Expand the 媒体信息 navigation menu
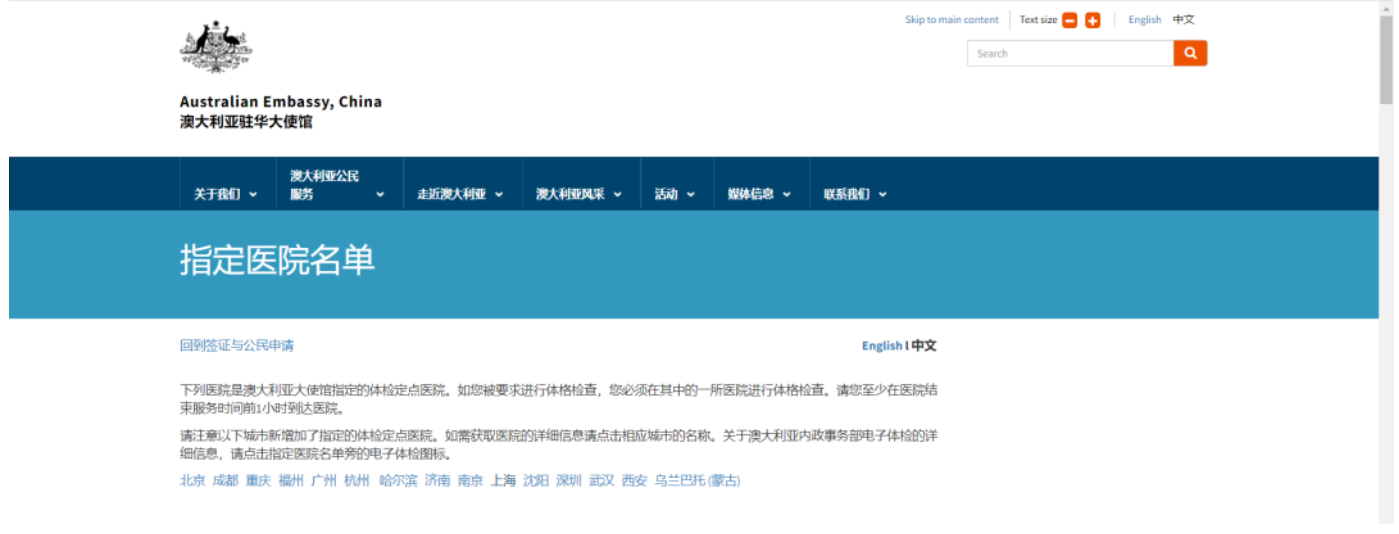Image resolution: width=1399 pixels, height=534 pixels. pos(759,194)
